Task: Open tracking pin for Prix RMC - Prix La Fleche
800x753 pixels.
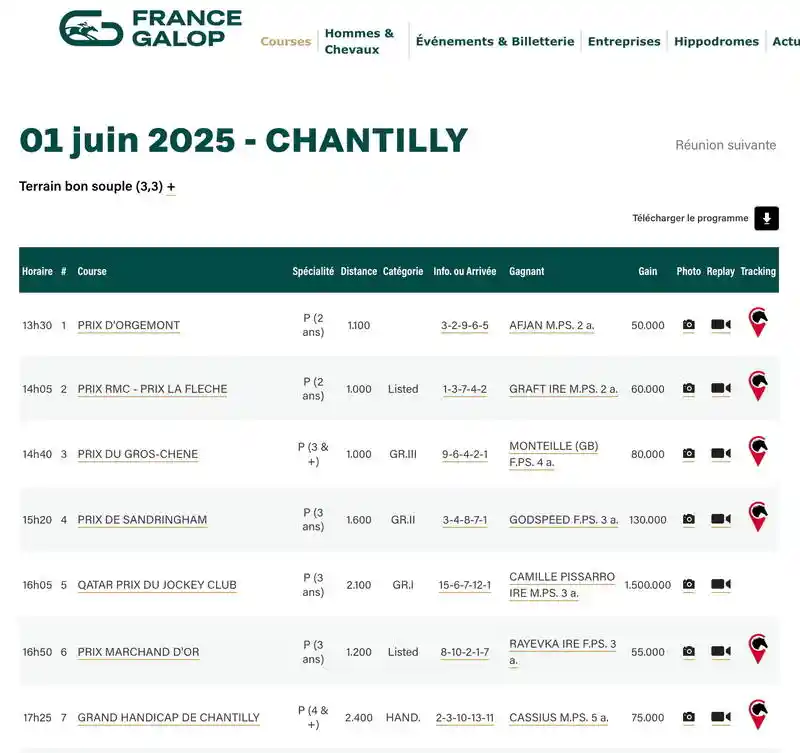Action: (x=758, y=386)
